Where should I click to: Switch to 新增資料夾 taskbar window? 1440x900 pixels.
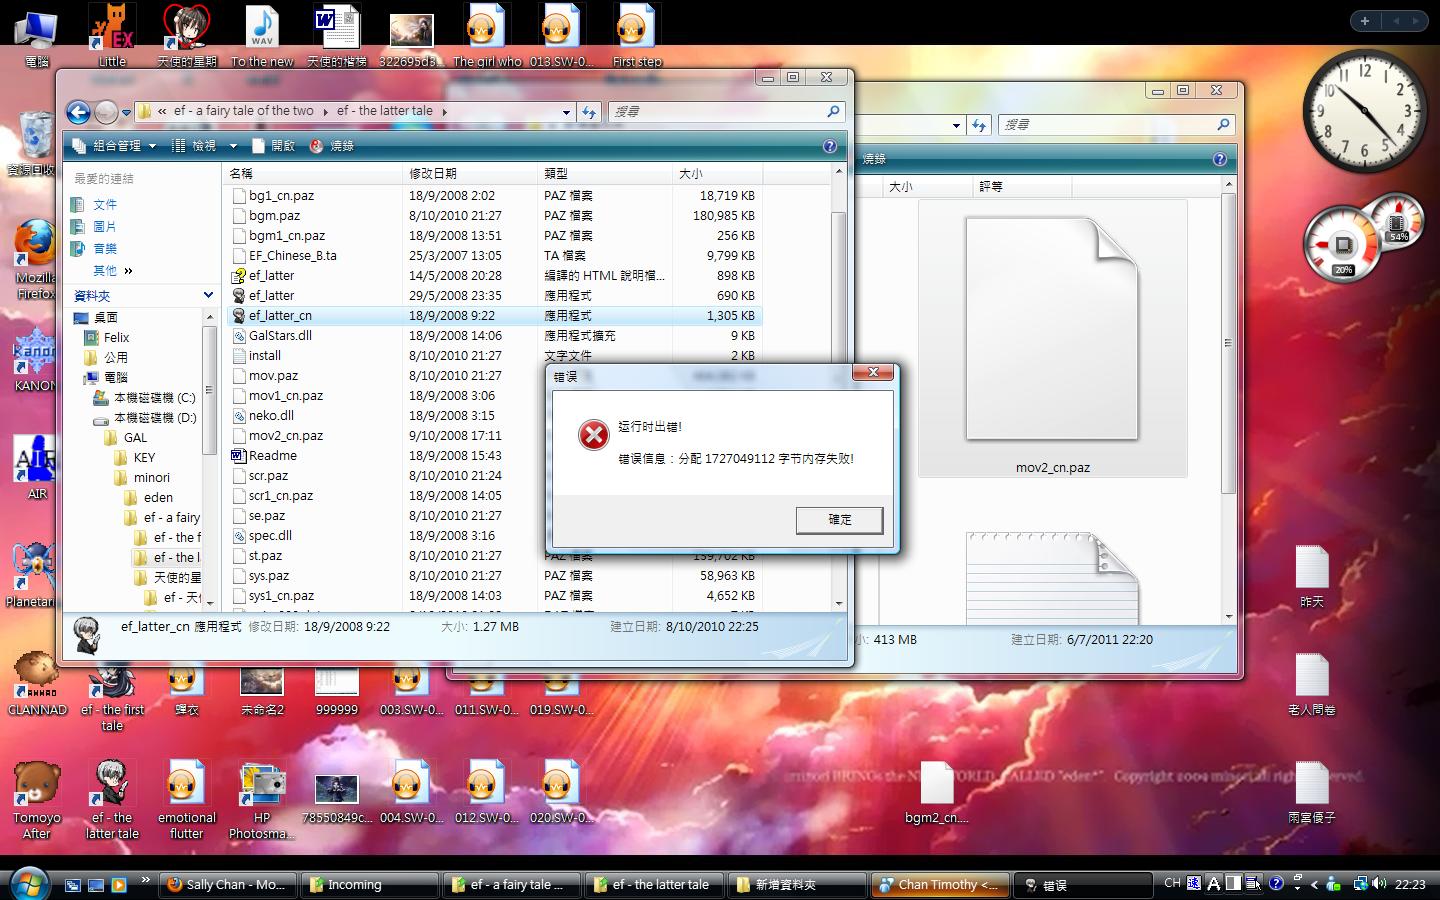tap(797, 885)
